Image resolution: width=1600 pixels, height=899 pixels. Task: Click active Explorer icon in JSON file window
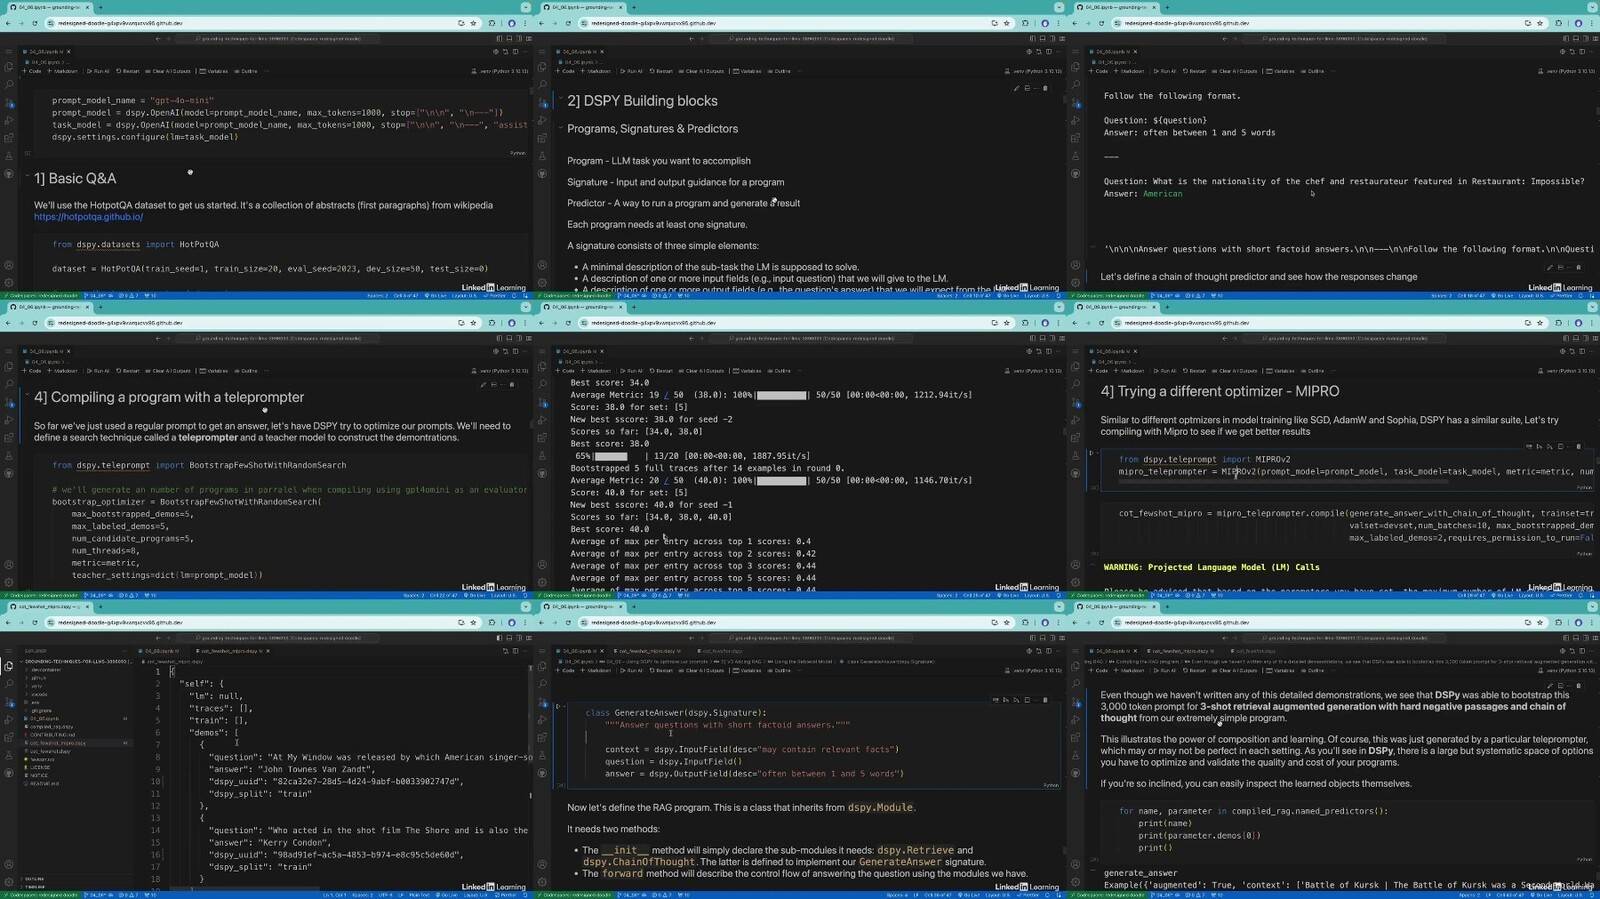tap(9, 666)
